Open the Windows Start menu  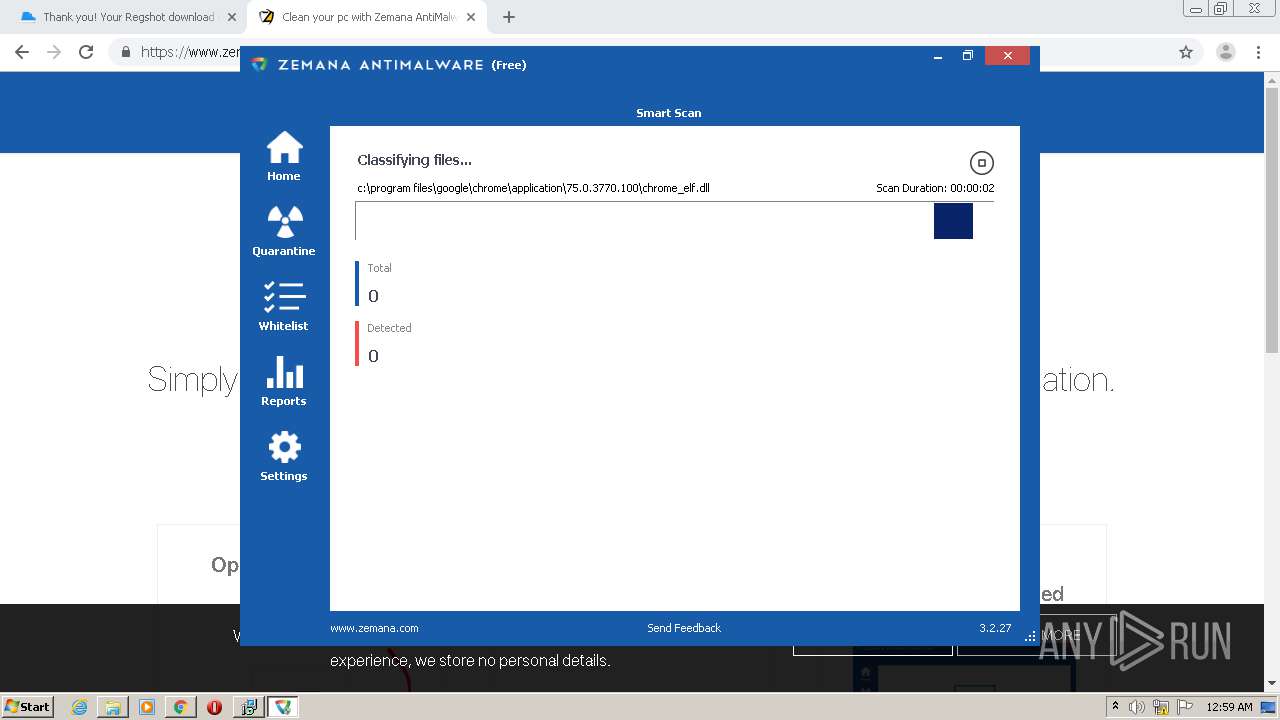[27, 706]
